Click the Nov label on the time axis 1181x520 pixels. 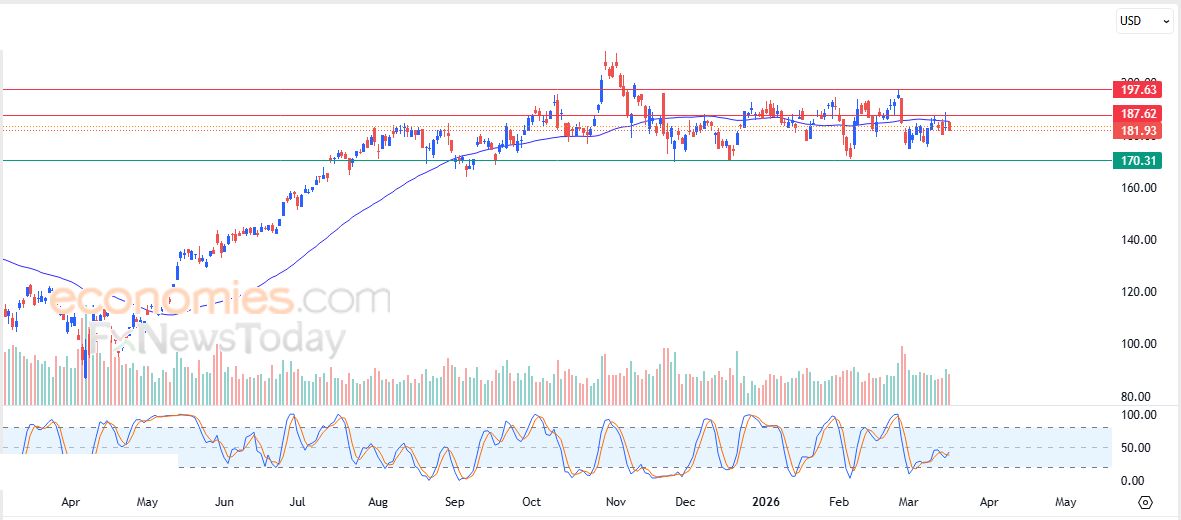[x=617, y=502]
